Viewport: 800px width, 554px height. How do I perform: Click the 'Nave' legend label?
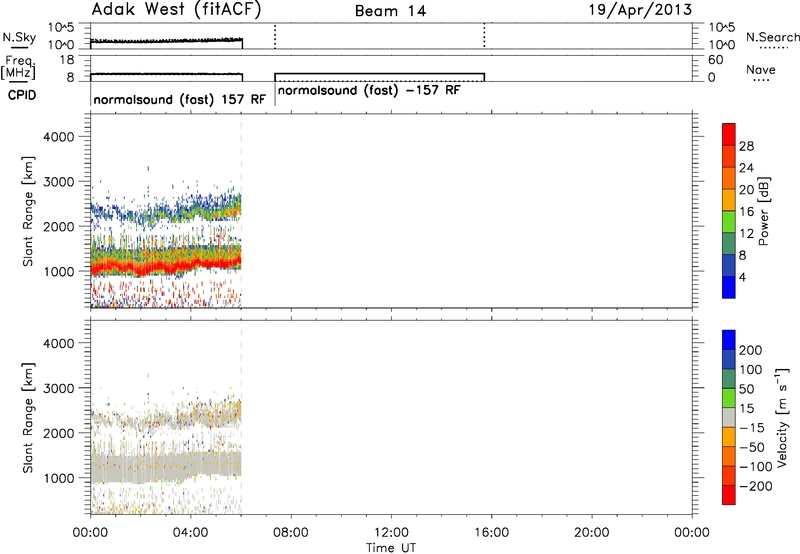761,70
